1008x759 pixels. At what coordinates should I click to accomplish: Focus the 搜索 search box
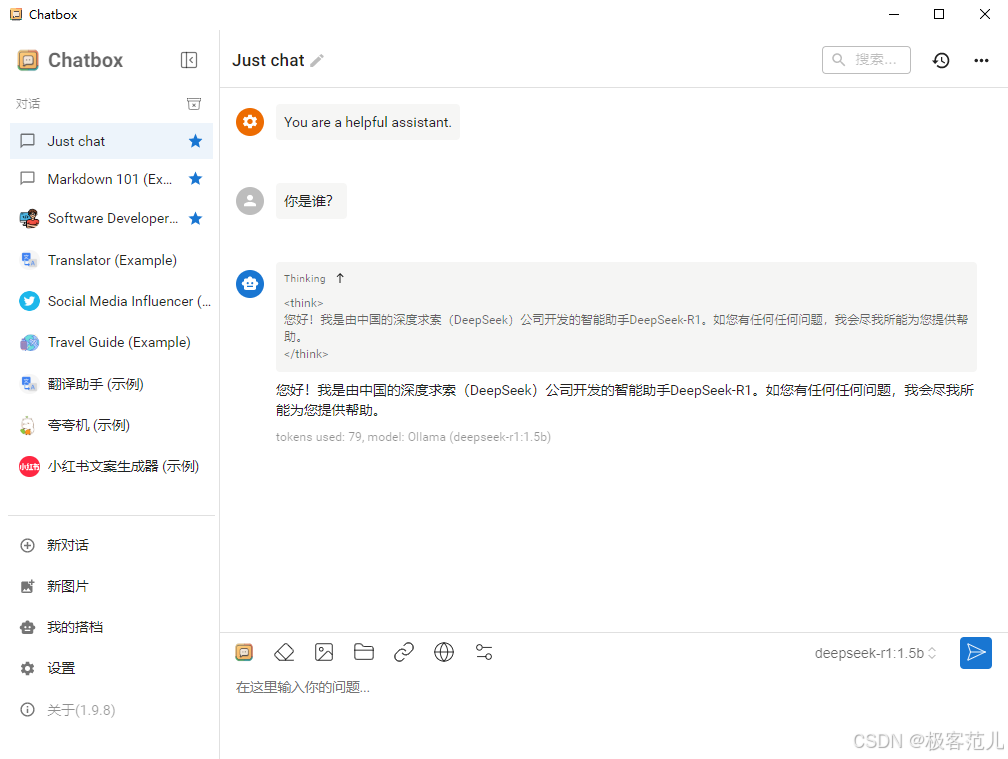(866, 60)
